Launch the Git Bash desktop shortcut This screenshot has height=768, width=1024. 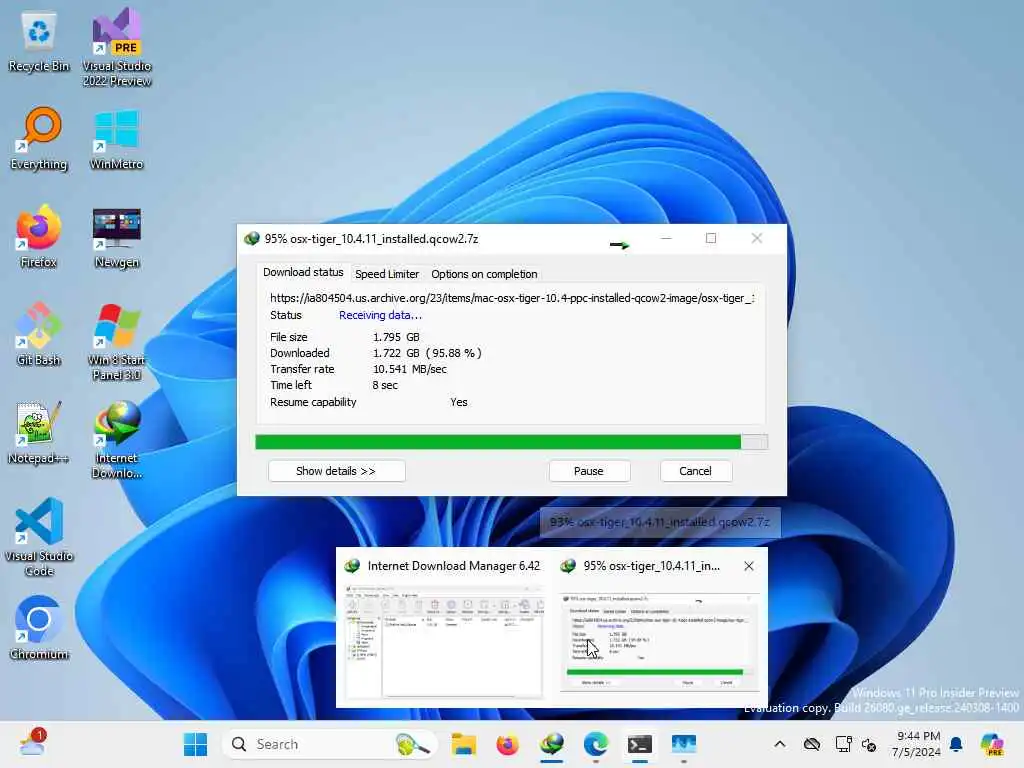39,334
